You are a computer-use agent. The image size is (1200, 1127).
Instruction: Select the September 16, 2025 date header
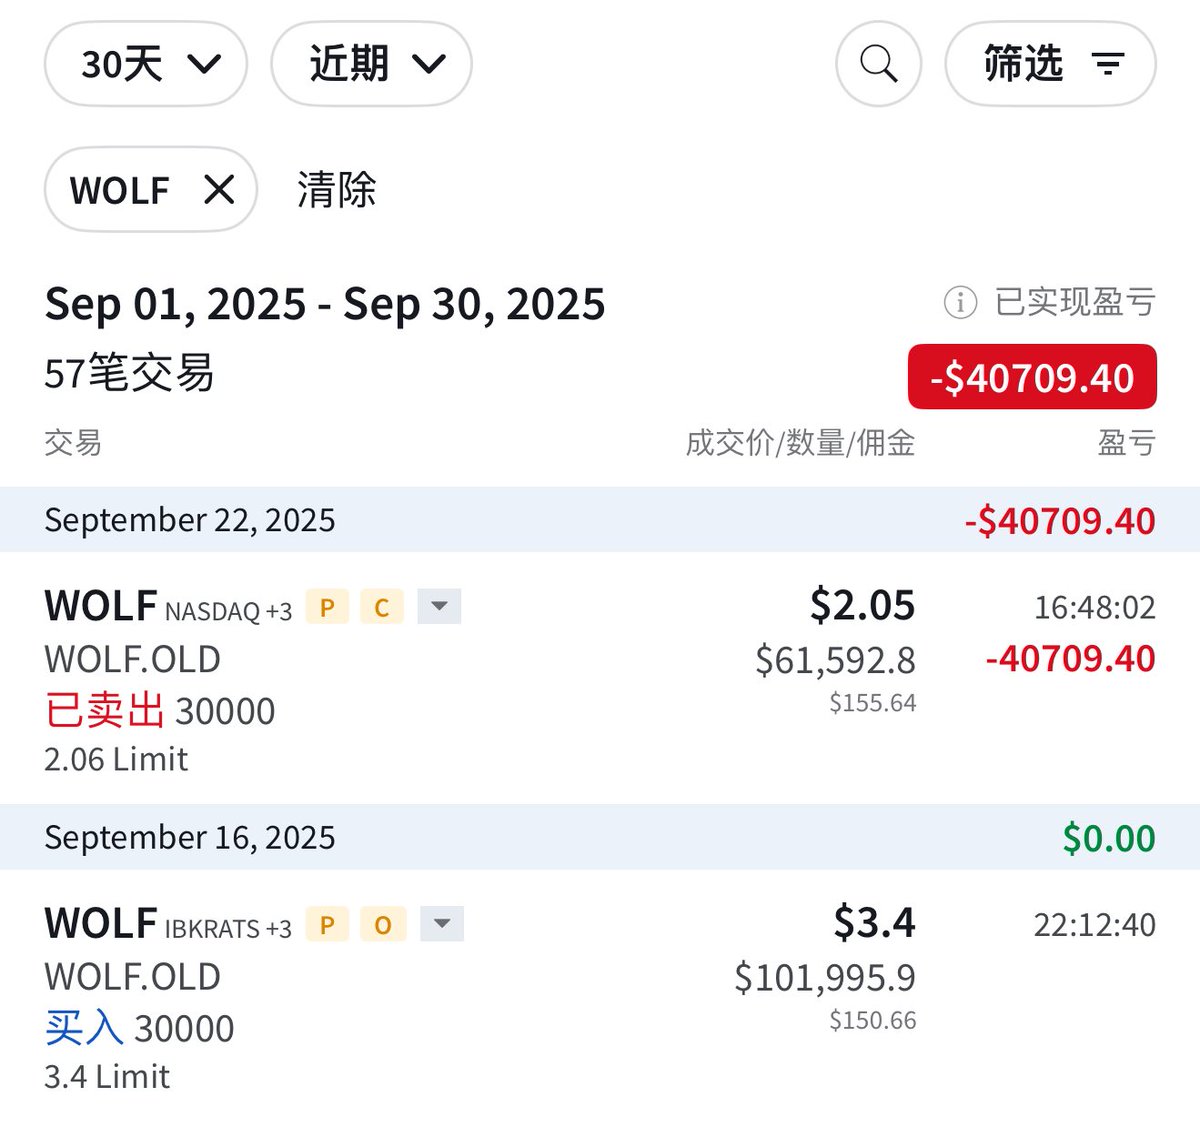190,838
